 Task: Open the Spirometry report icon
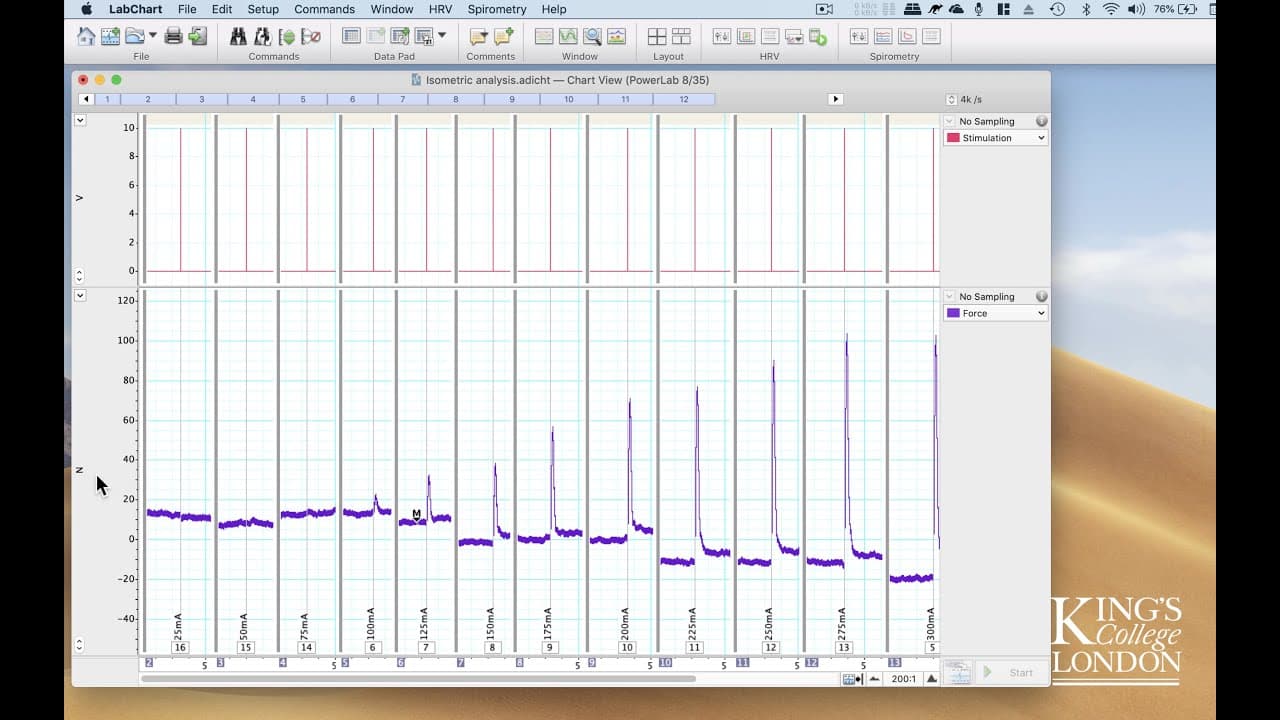point(931,37)
